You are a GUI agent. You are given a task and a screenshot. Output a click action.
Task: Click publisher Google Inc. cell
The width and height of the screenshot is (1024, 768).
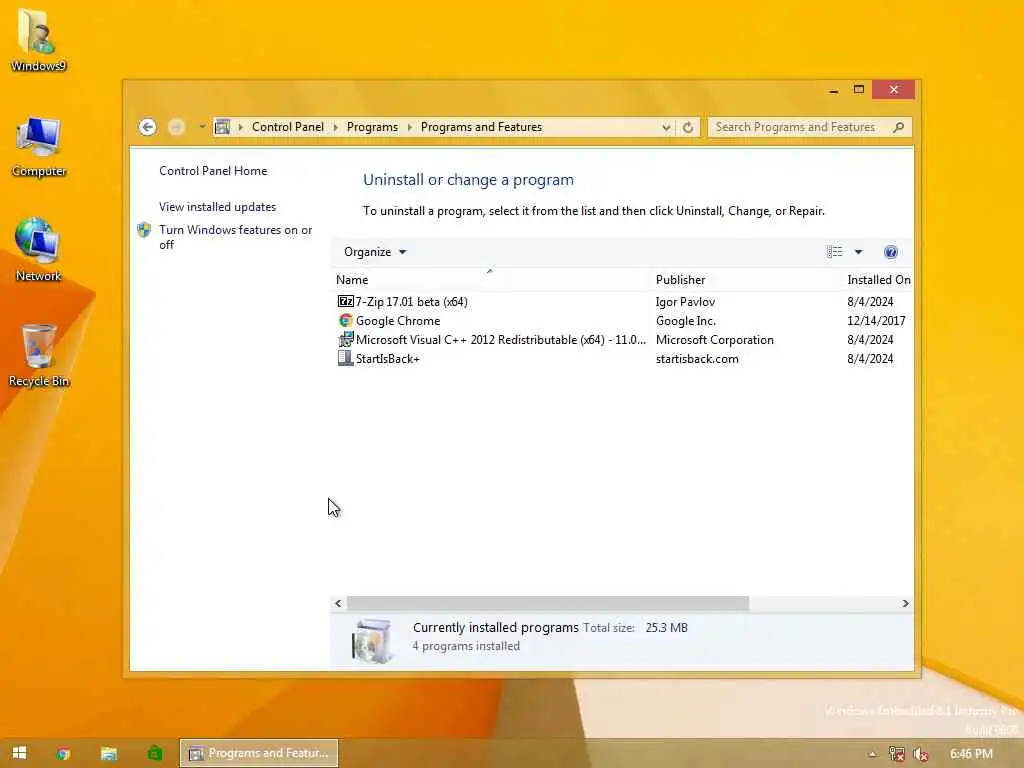click(686, 321)
